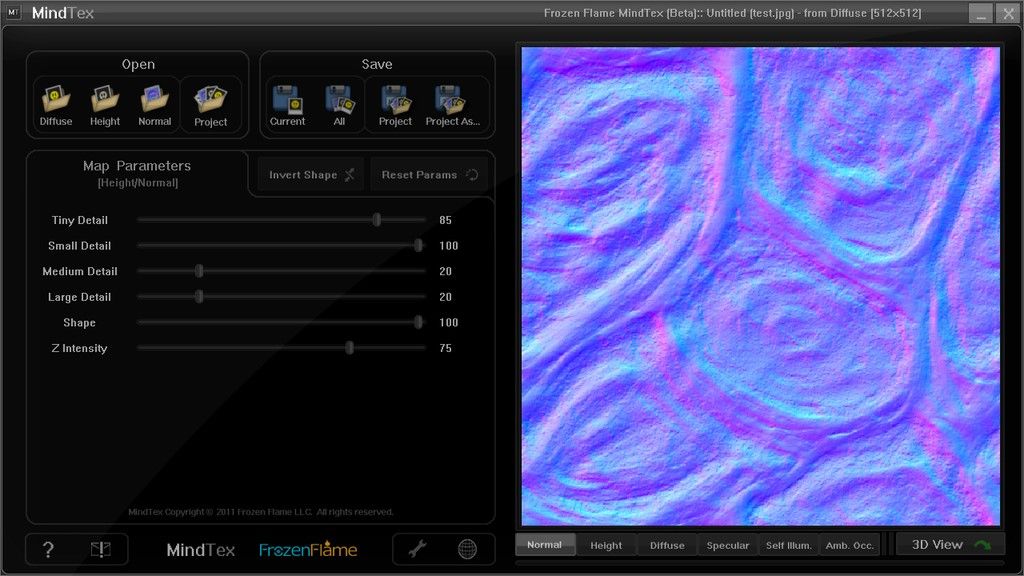Switch to the Normal map tab

545,545
